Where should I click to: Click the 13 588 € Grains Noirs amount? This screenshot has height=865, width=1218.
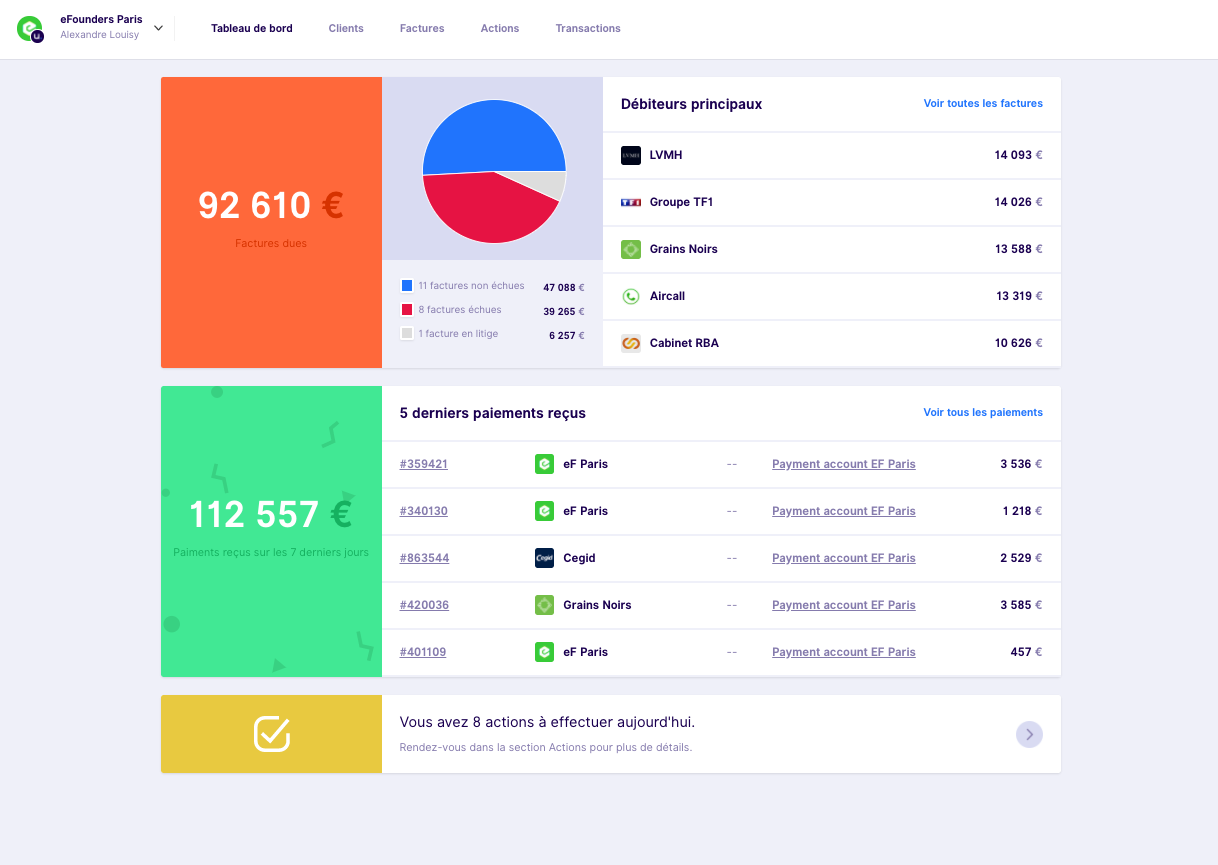coord(1019,249)
